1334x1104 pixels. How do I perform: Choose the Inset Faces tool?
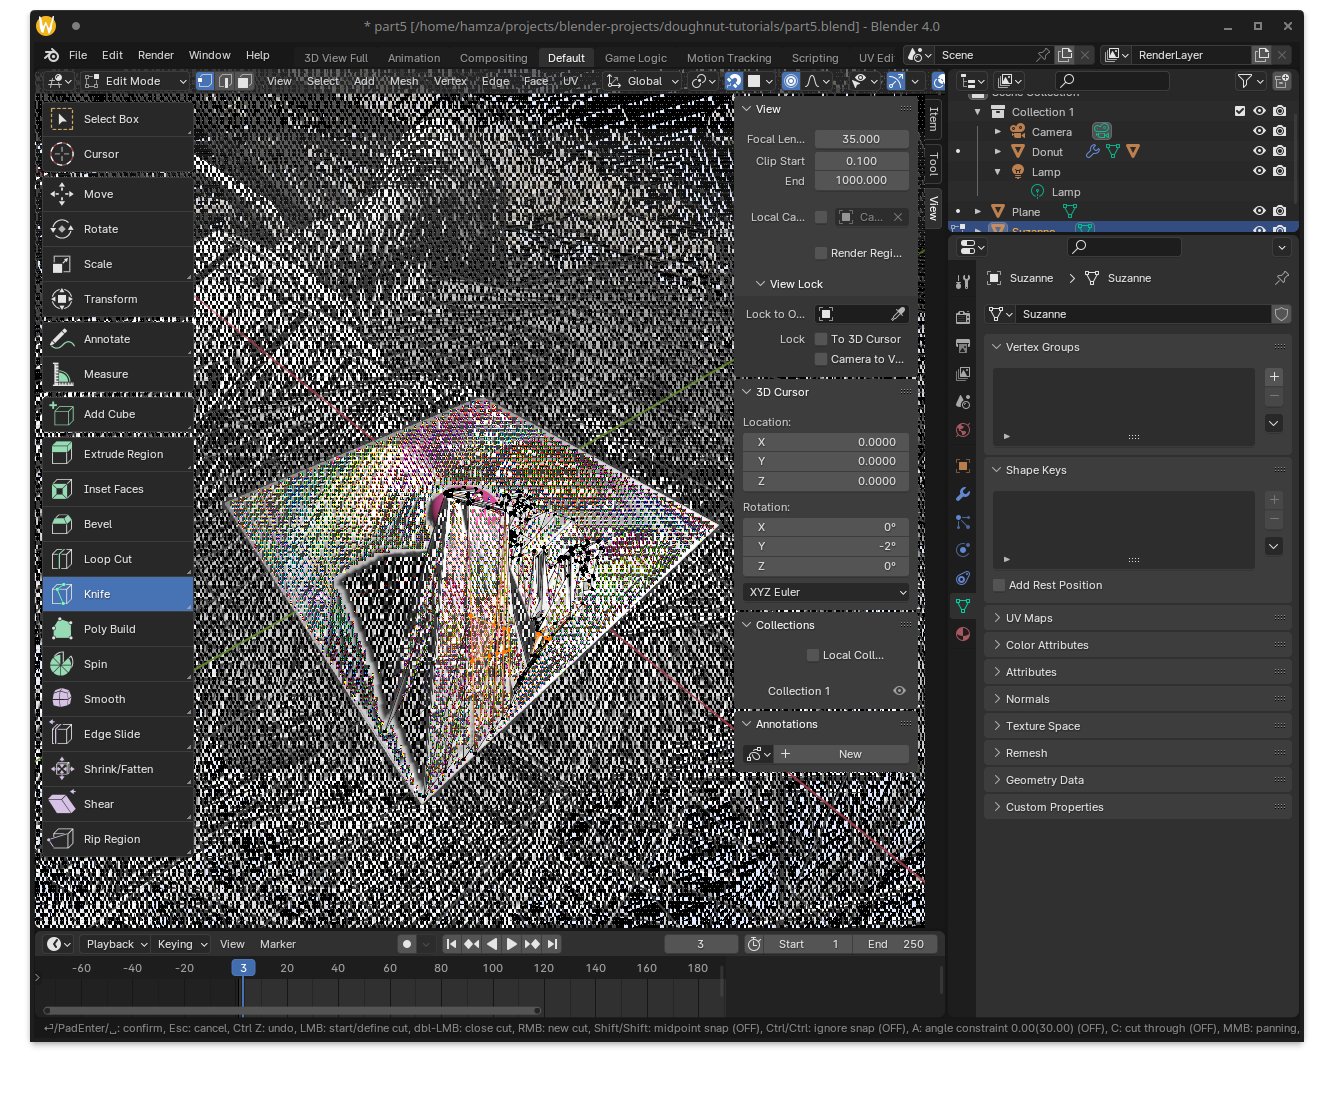[117, 489]
